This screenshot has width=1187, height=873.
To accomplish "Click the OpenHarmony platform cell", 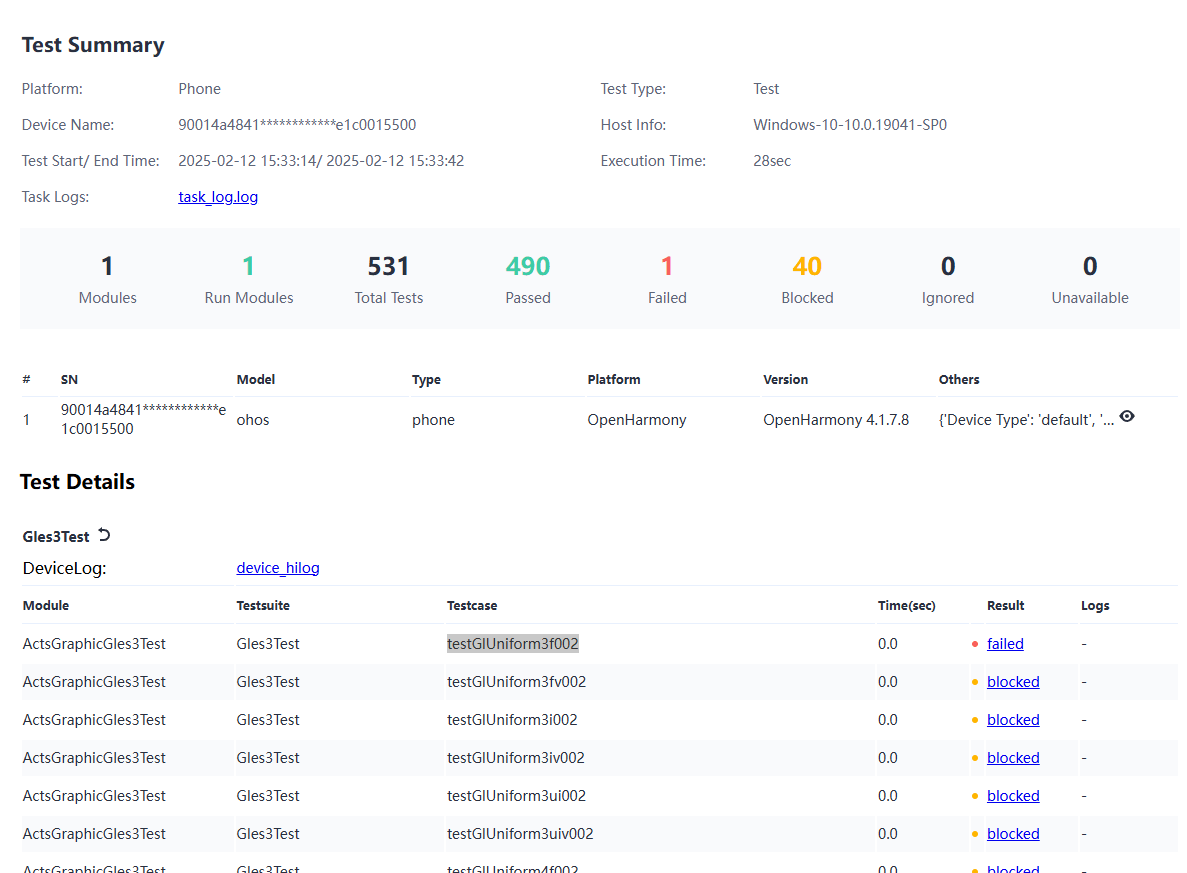I will (637, 419).
